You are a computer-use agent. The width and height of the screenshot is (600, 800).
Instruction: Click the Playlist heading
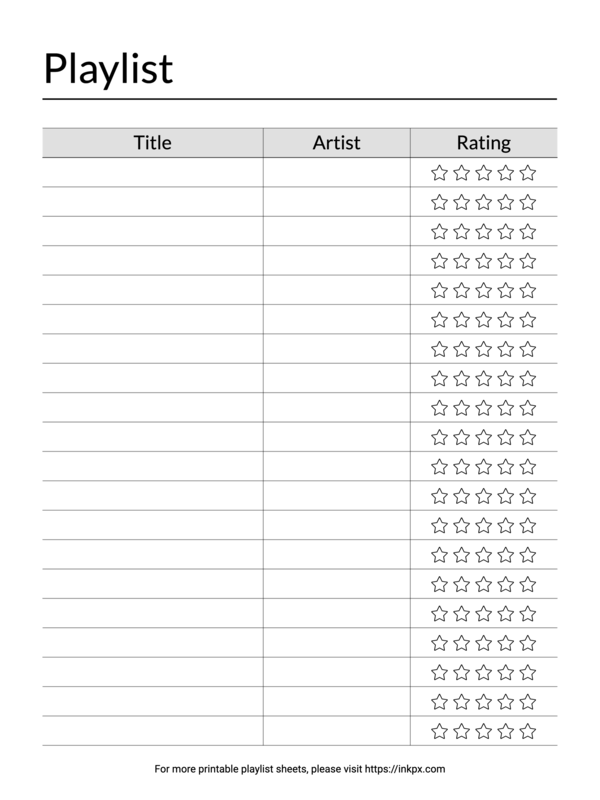108,69
